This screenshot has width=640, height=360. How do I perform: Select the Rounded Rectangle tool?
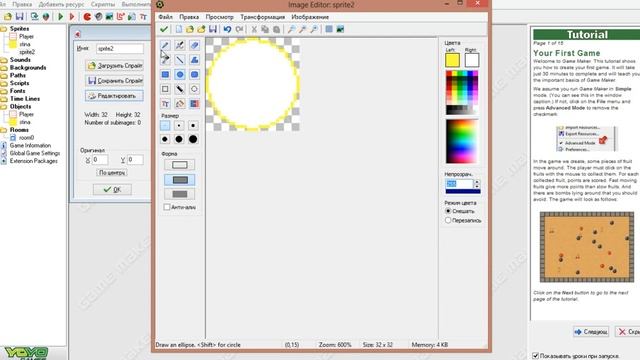[194, 75]
